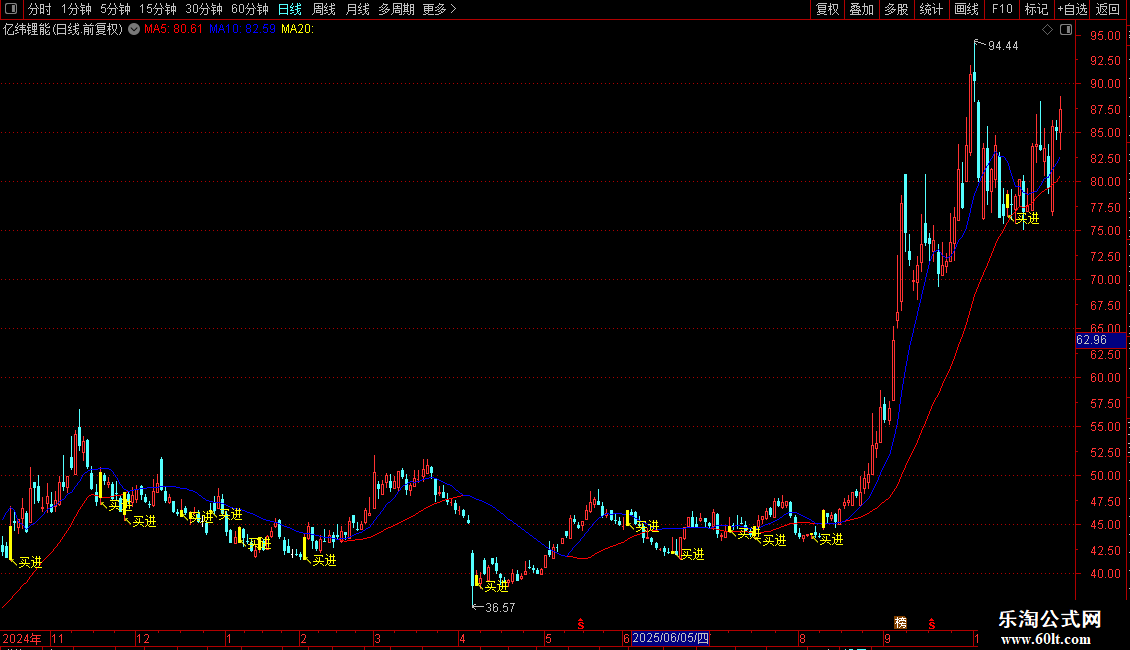Click the 亿纬锂能(日线.前复权) title
The width and height of the screenshot is (1130, 650).
[x=63, y=30]
